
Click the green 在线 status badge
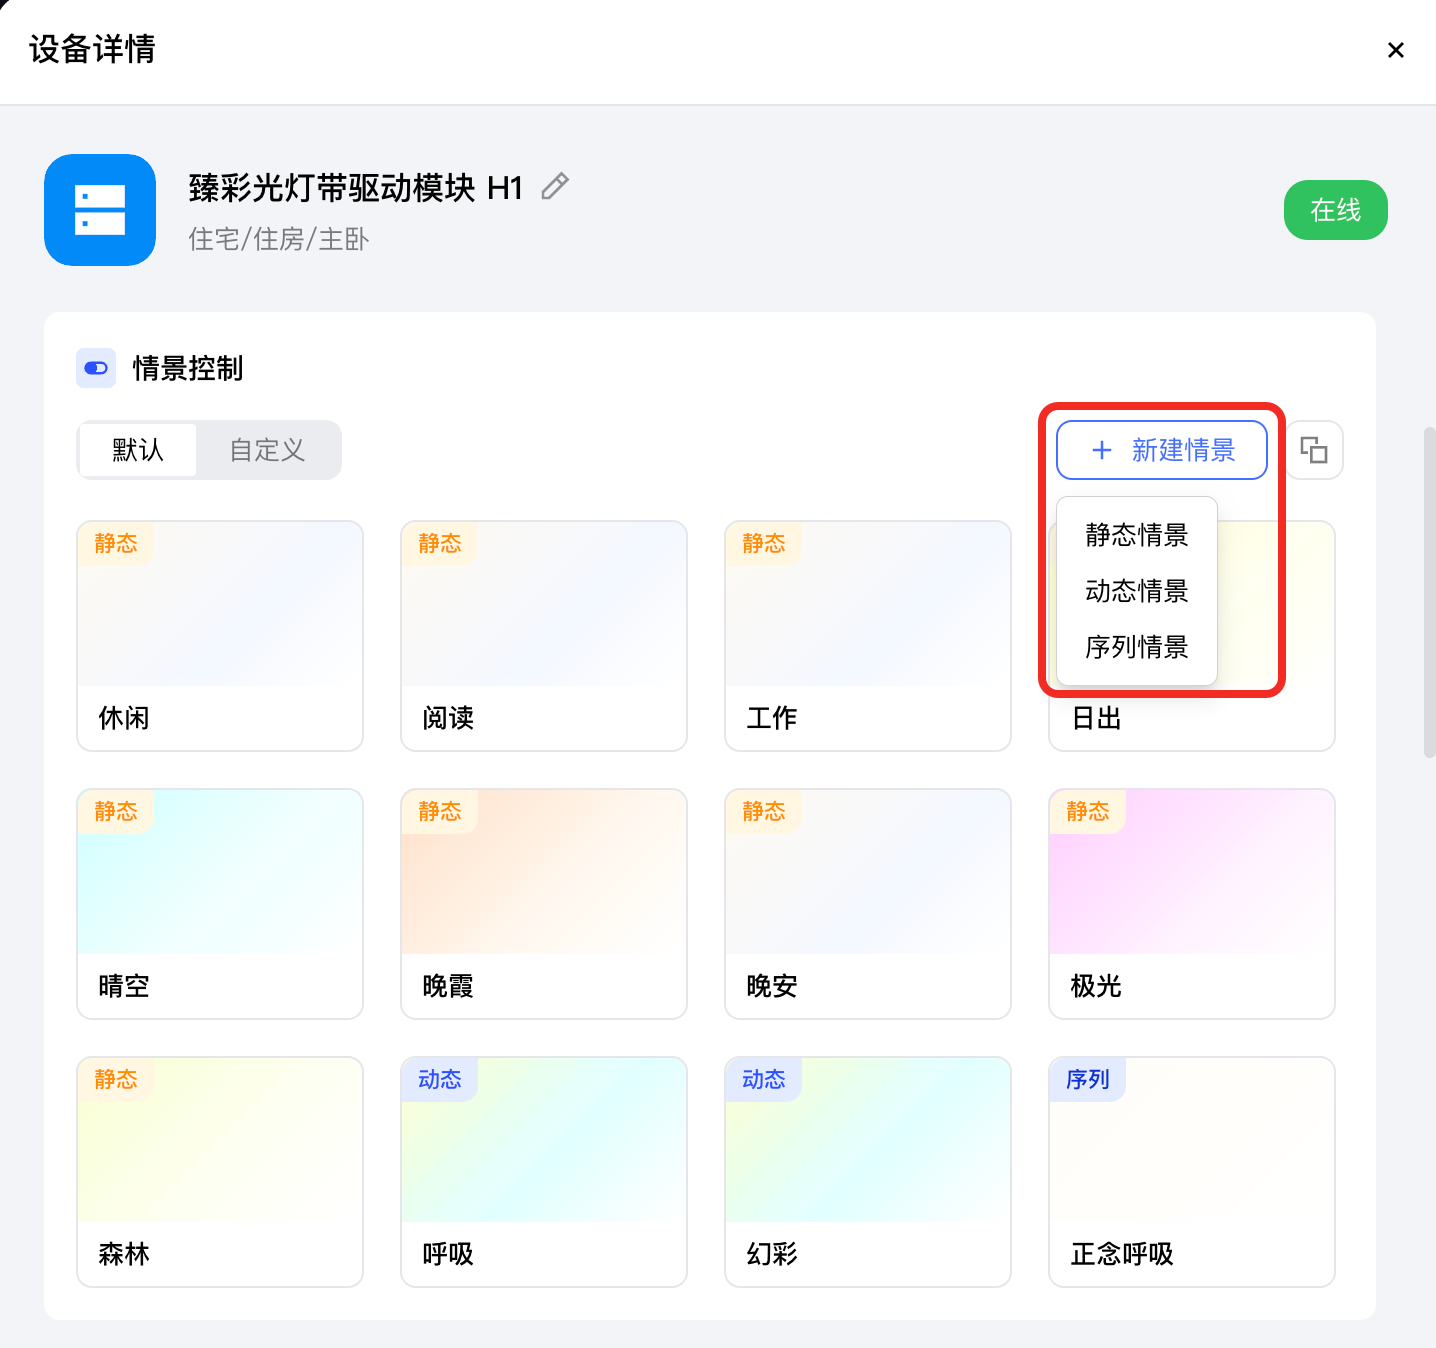1336,210
